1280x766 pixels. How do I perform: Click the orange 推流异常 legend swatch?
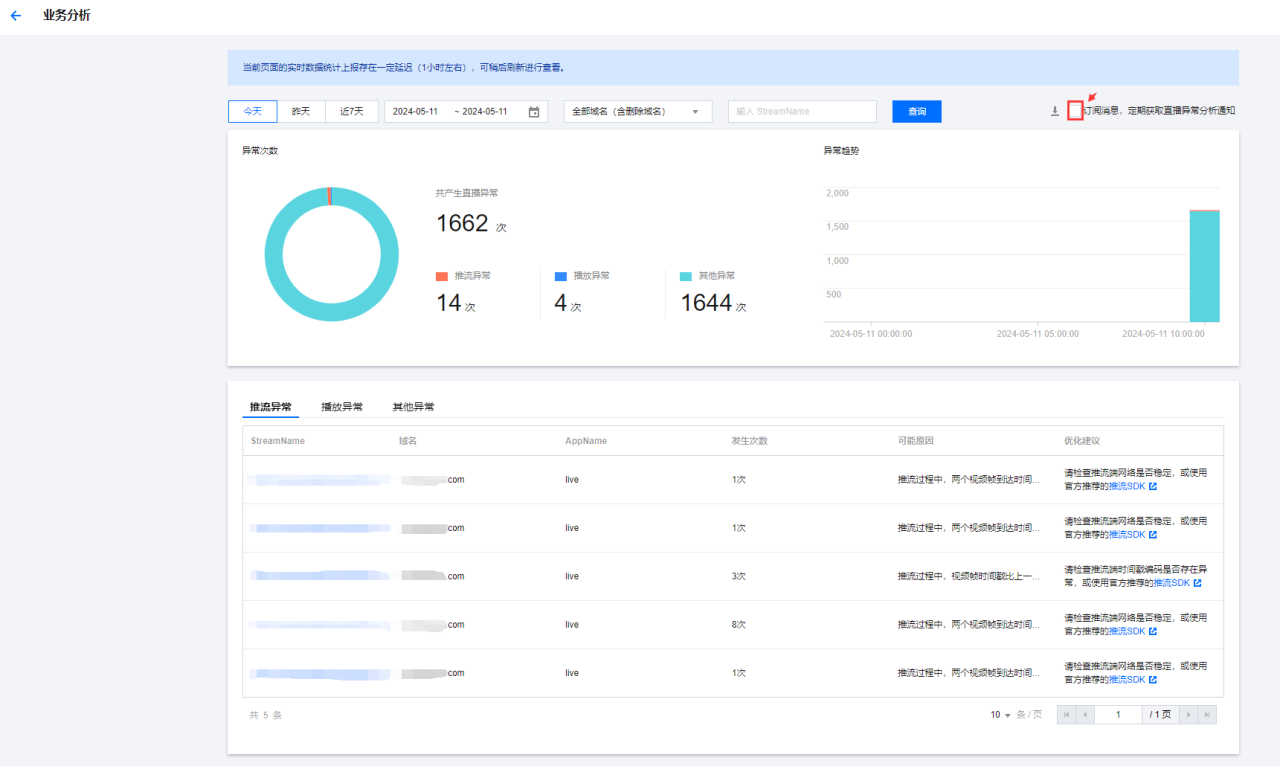(442, 276)
